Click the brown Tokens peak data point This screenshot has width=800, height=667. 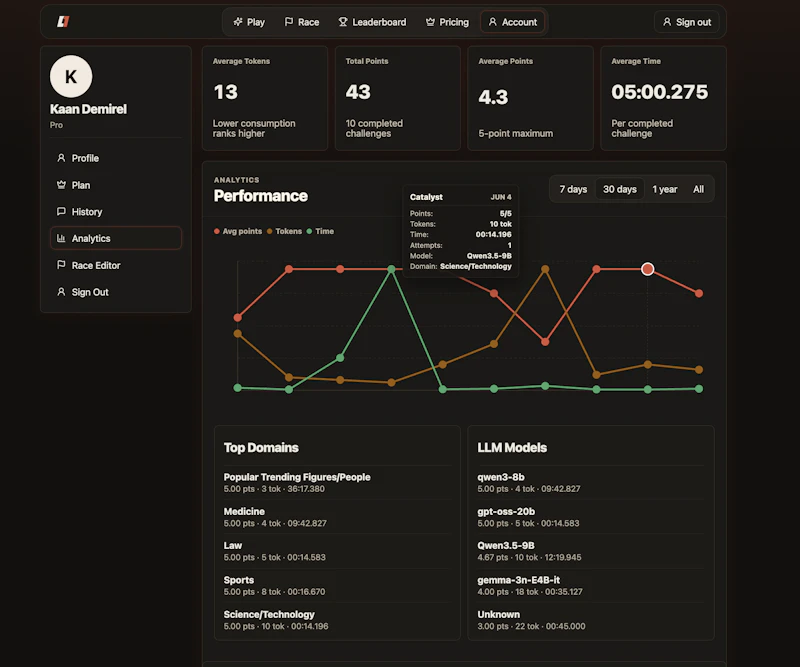[x=545, y=269]
